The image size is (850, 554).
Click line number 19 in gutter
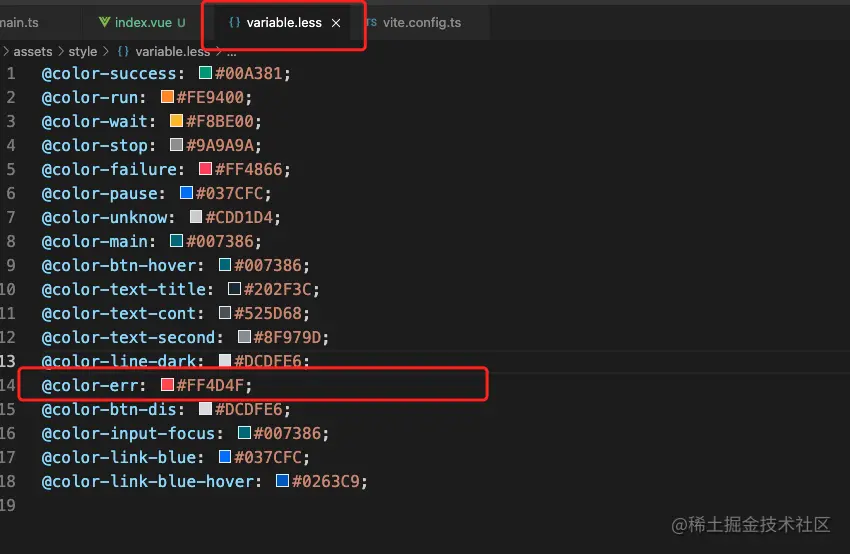(8, 505)
